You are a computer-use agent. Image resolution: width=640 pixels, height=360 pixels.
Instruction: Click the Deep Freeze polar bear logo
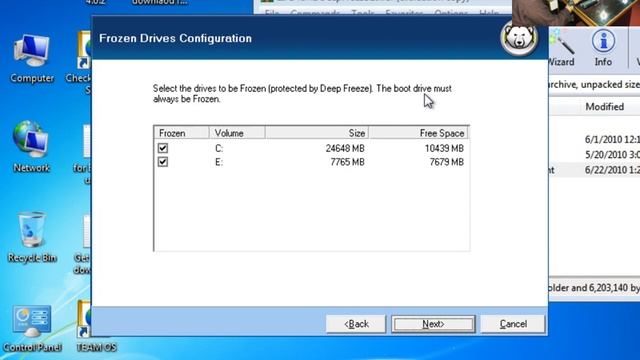tap(519, 39)
